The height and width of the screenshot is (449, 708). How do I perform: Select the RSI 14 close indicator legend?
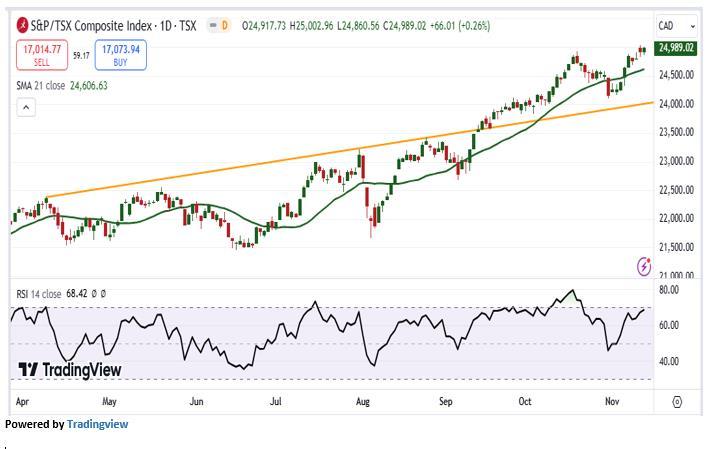click(40, 294)
